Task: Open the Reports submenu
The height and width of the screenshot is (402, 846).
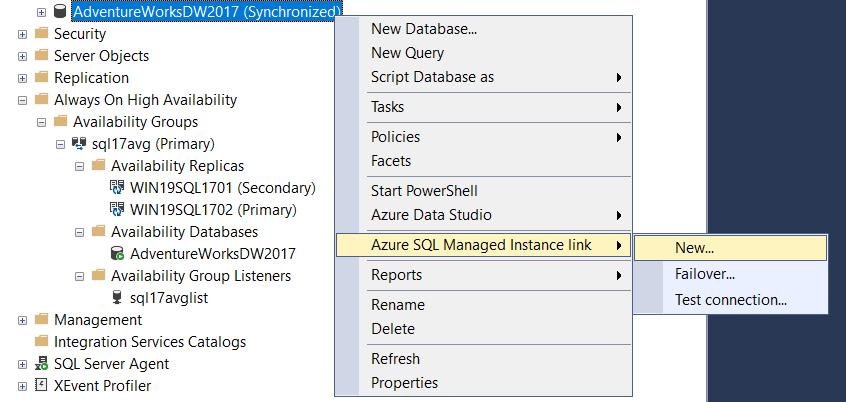Action: click(483, 275)
